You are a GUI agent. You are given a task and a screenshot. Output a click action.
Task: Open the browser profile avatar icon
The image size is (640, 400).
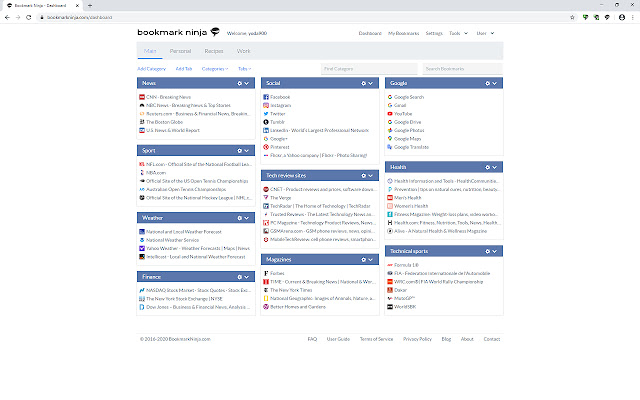(622, 17)
